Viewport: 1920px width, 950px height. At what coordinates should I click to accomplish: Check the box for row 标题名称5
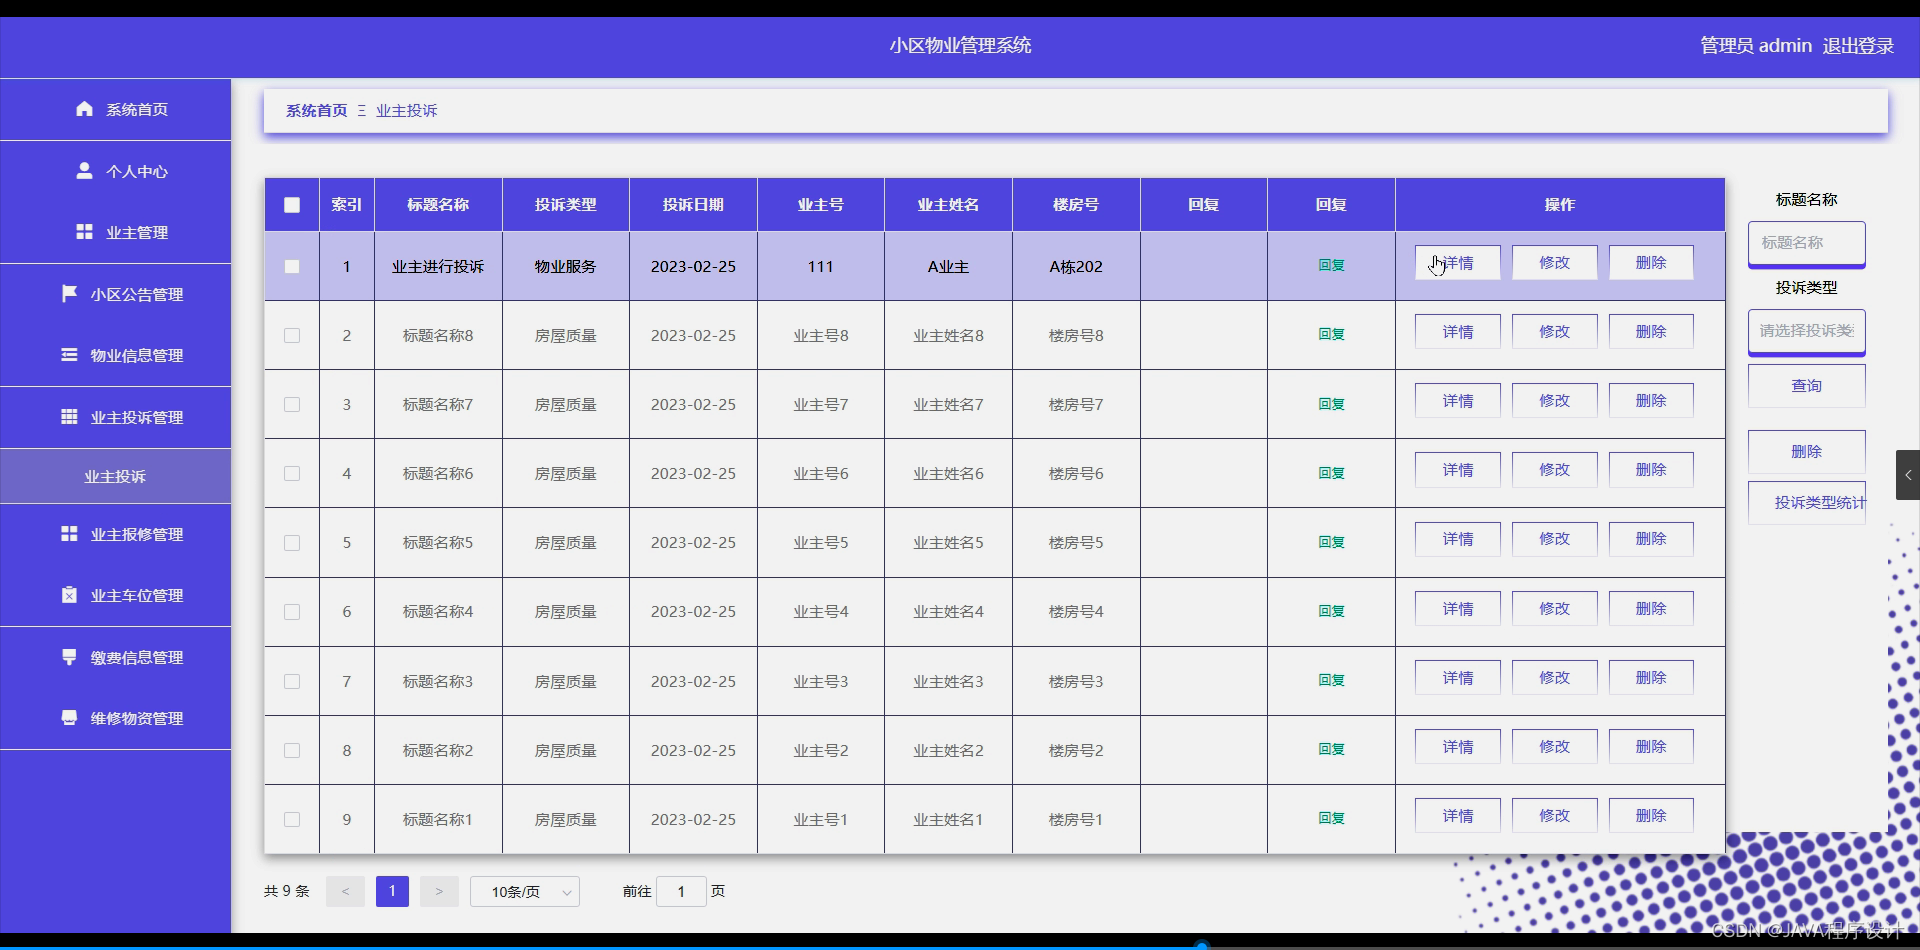pyautogui.click(x=292, y=543)
